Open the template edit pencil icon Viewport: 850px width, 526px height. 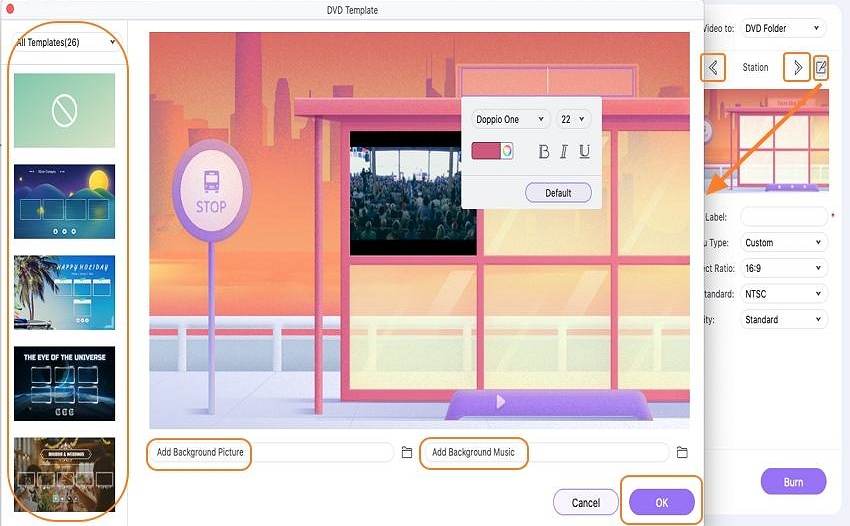[821, 68]
